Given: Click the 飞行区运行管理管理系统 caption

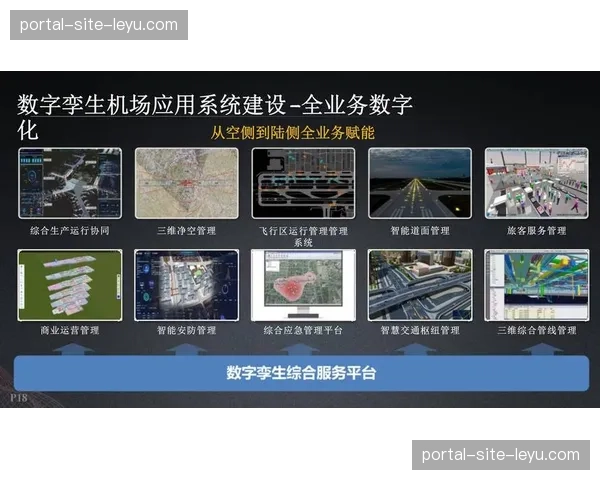Looking at the screenshot, I should (303, 237).
